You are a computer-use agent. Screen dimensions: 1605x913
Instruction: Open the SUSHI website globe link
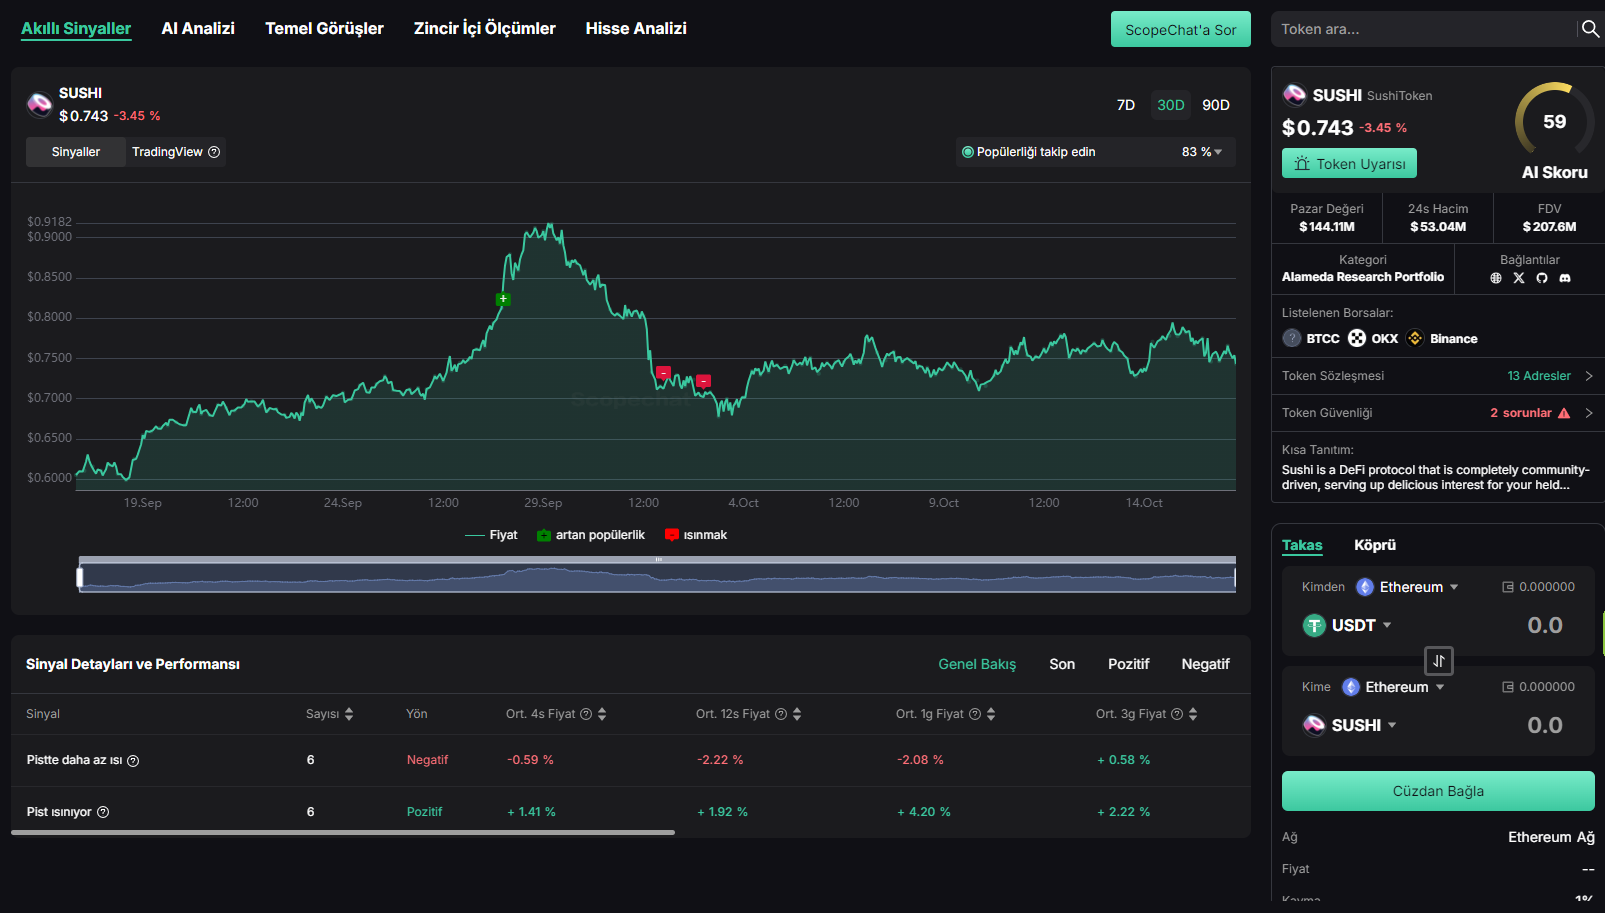pos(1496,278)
